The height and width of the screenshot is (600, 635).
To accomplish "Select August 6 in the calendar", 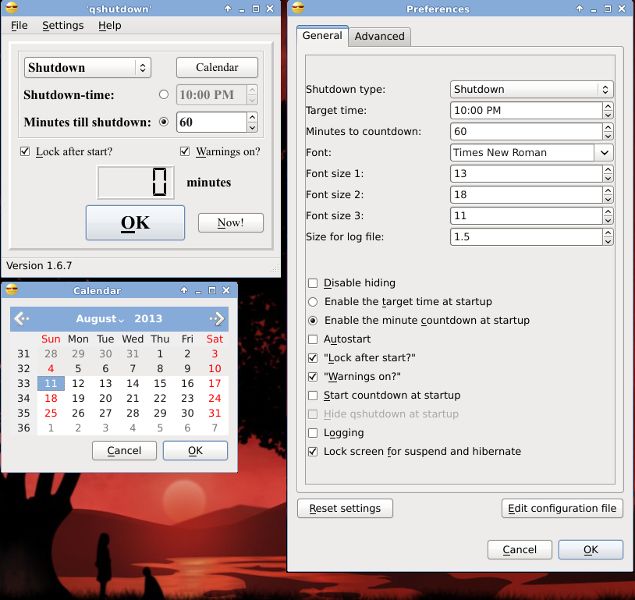I will (x=105, y=368).
